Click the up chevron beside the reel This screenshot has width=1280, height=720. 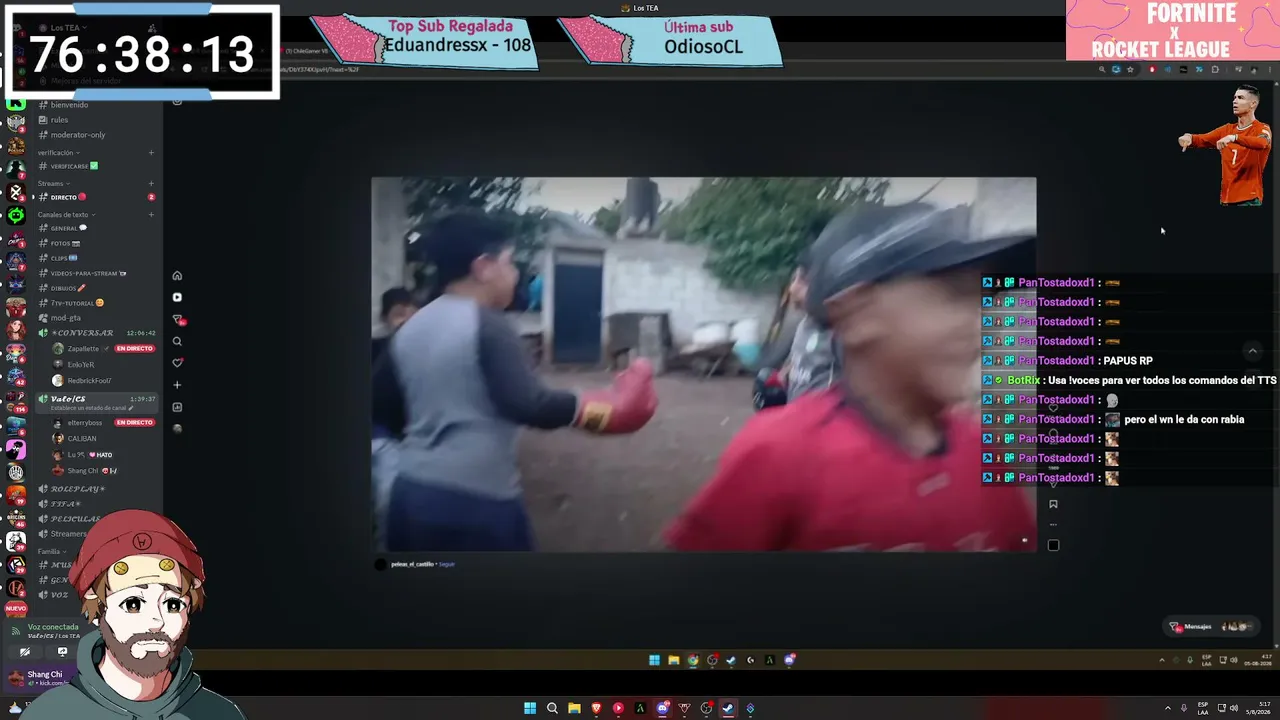[1252, 351]
